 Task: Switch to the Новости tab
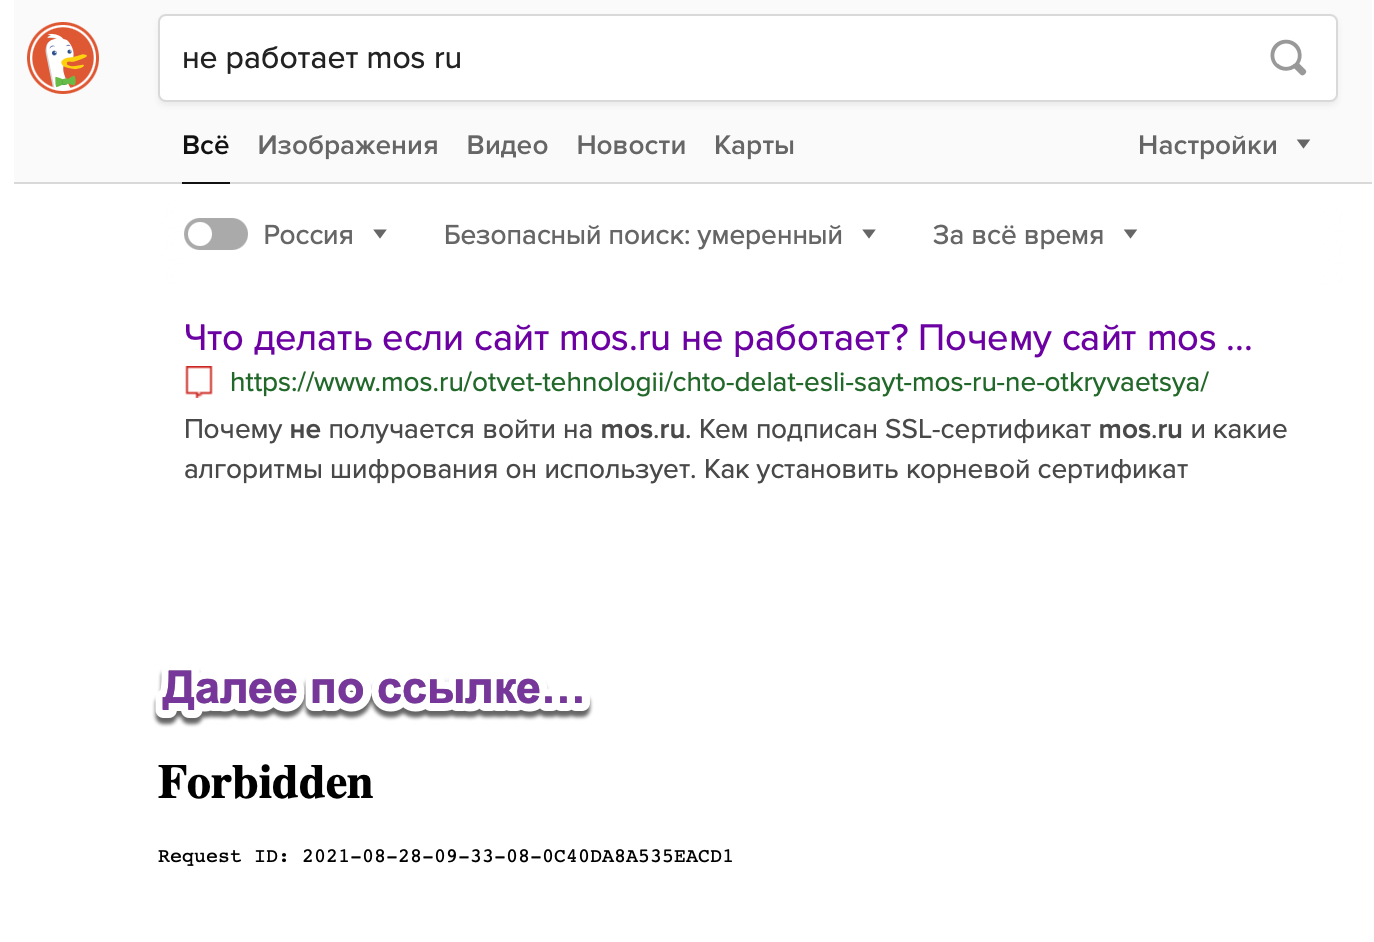point(631,145)
